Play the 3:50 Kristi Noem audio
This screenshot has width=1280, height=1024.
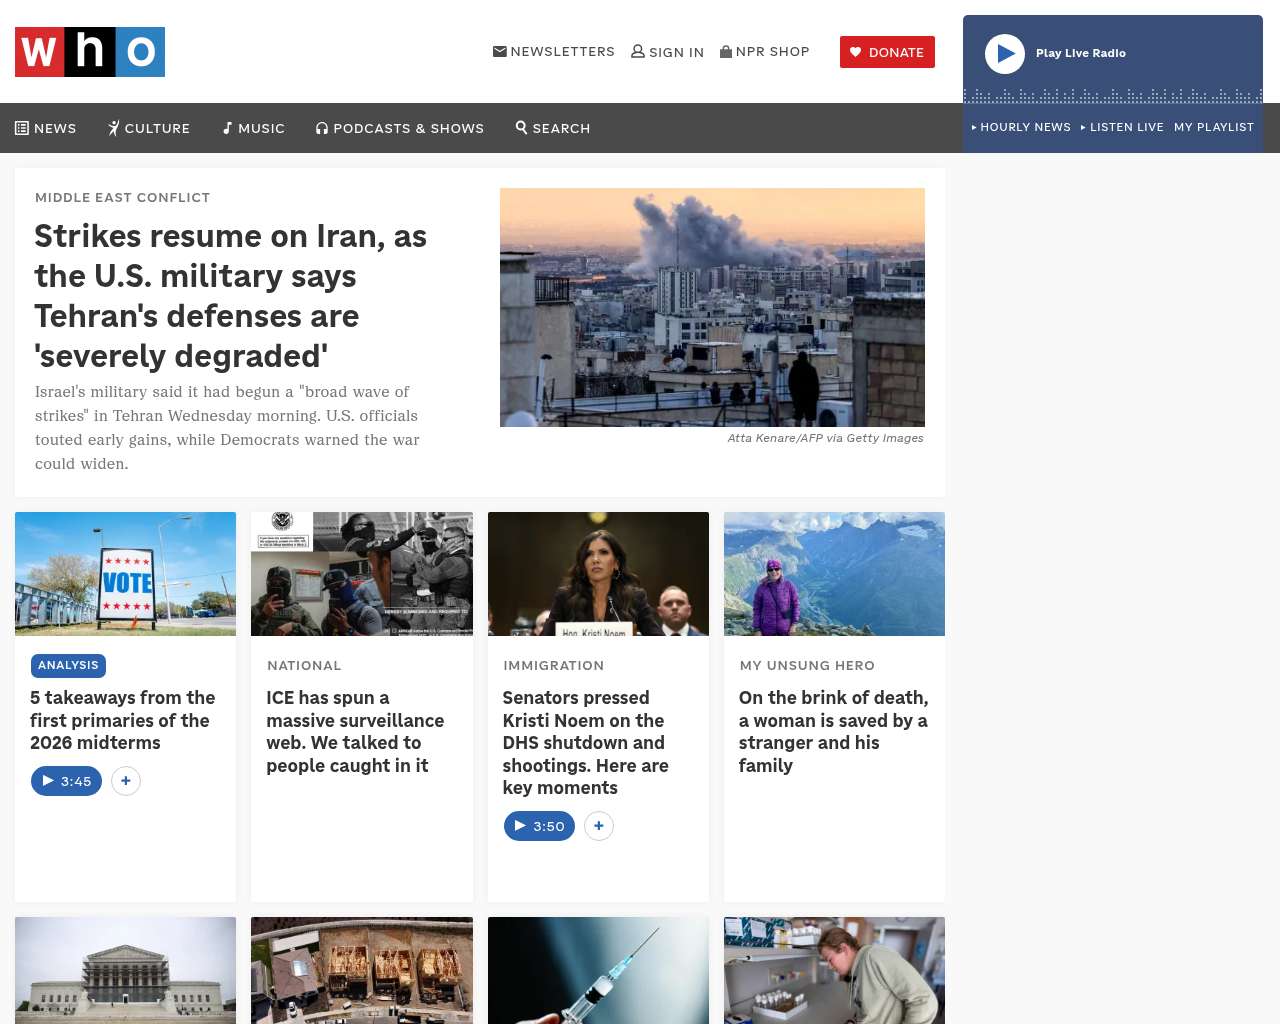[x=539, y=826]
